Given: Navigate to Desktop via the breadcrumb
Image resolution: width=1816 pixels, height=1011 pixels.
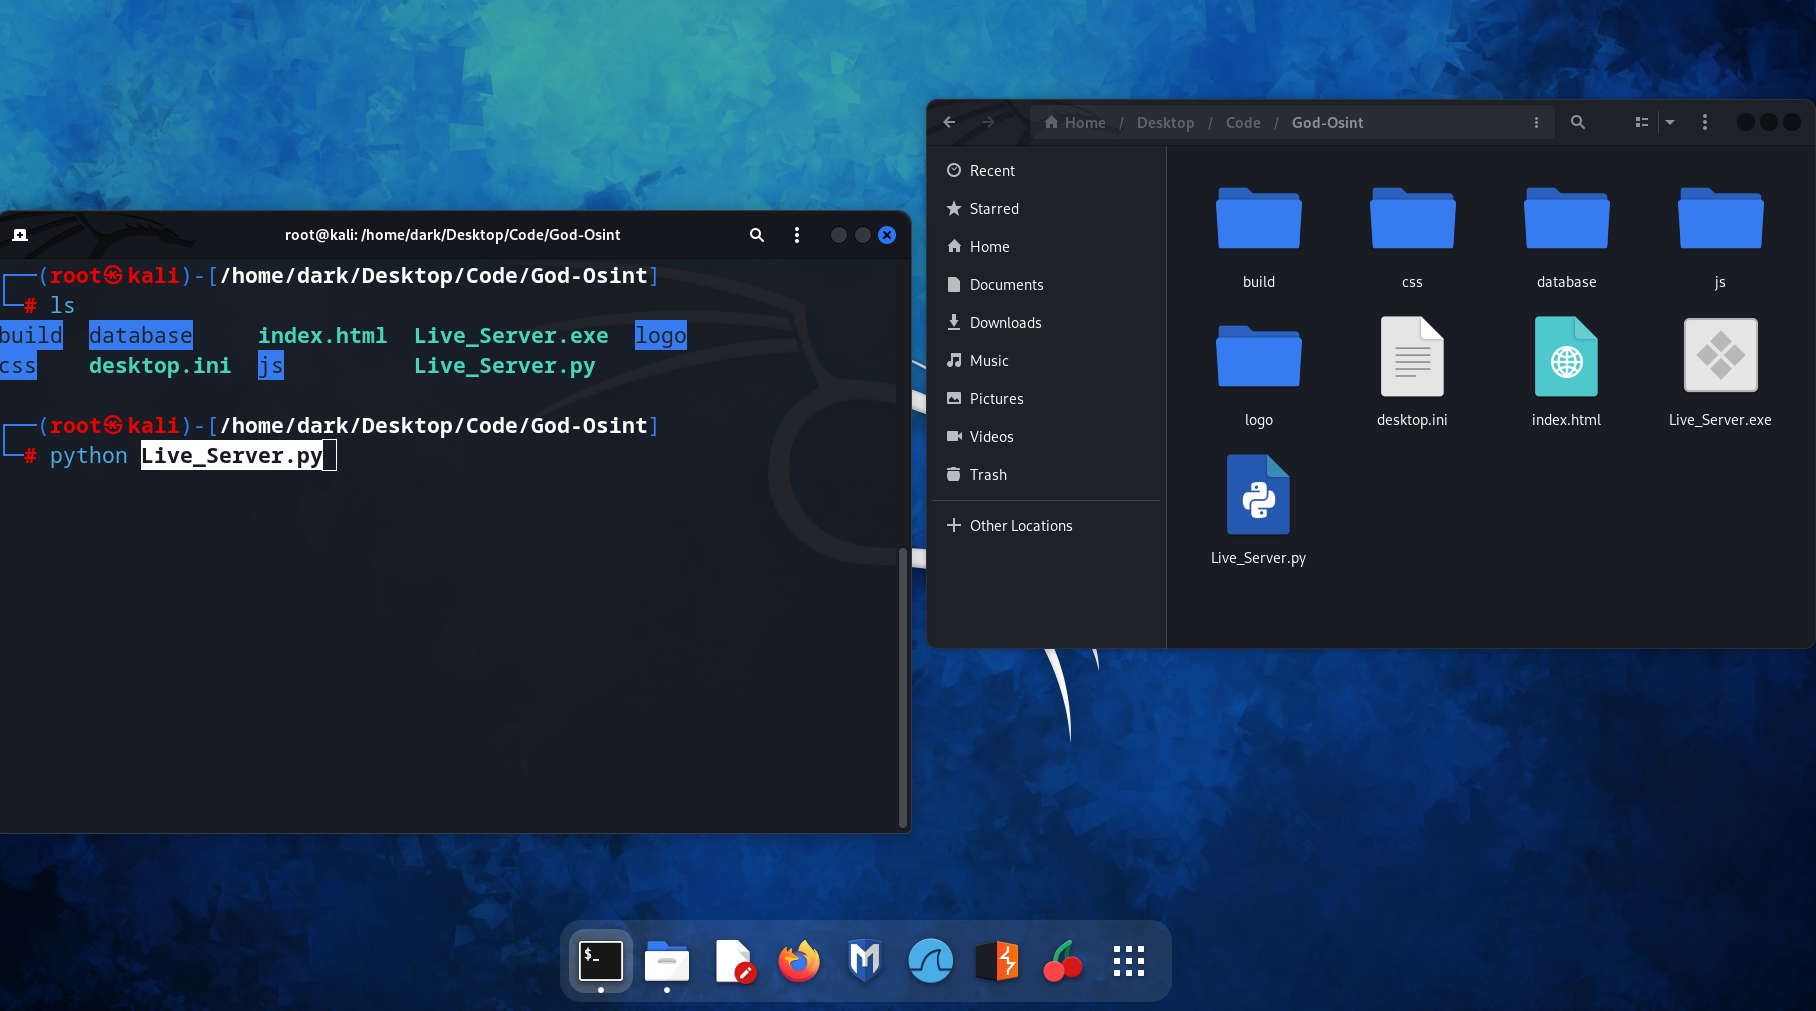Looking at the screenshot, I should pyautogui.click(x=1165, y=122).
